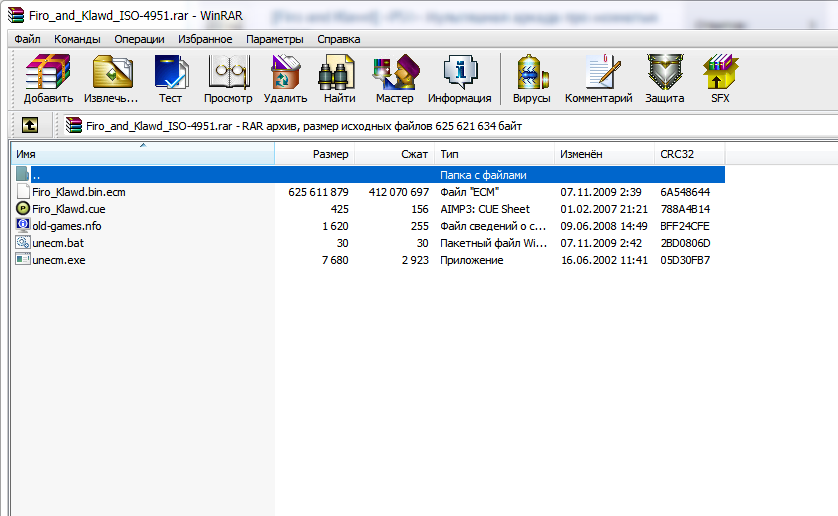This screenshot has height=516, width=838.
Task: Open the Справка menu
Action: pyautogui.click(x=339, y=39)
